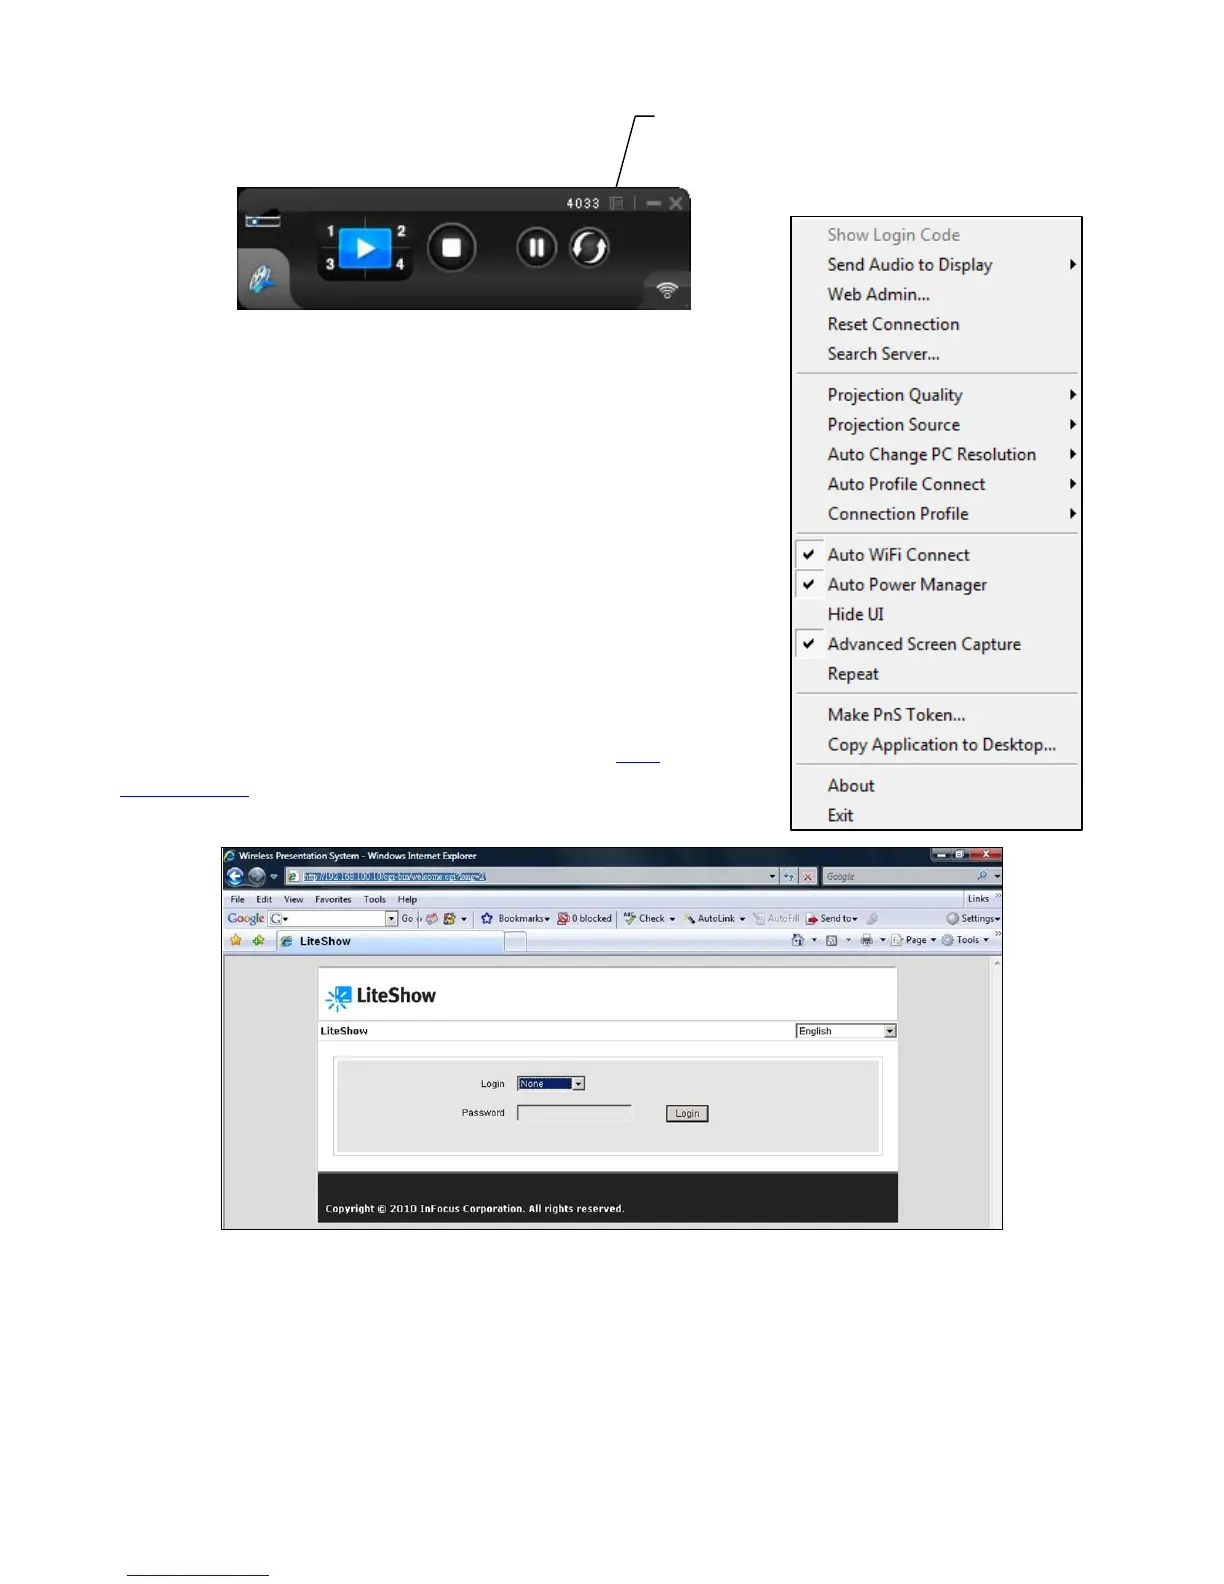The image size is (1224, 1584).
Task: Project to quadrant 1 of the split screen
Action: click(330, 231)
